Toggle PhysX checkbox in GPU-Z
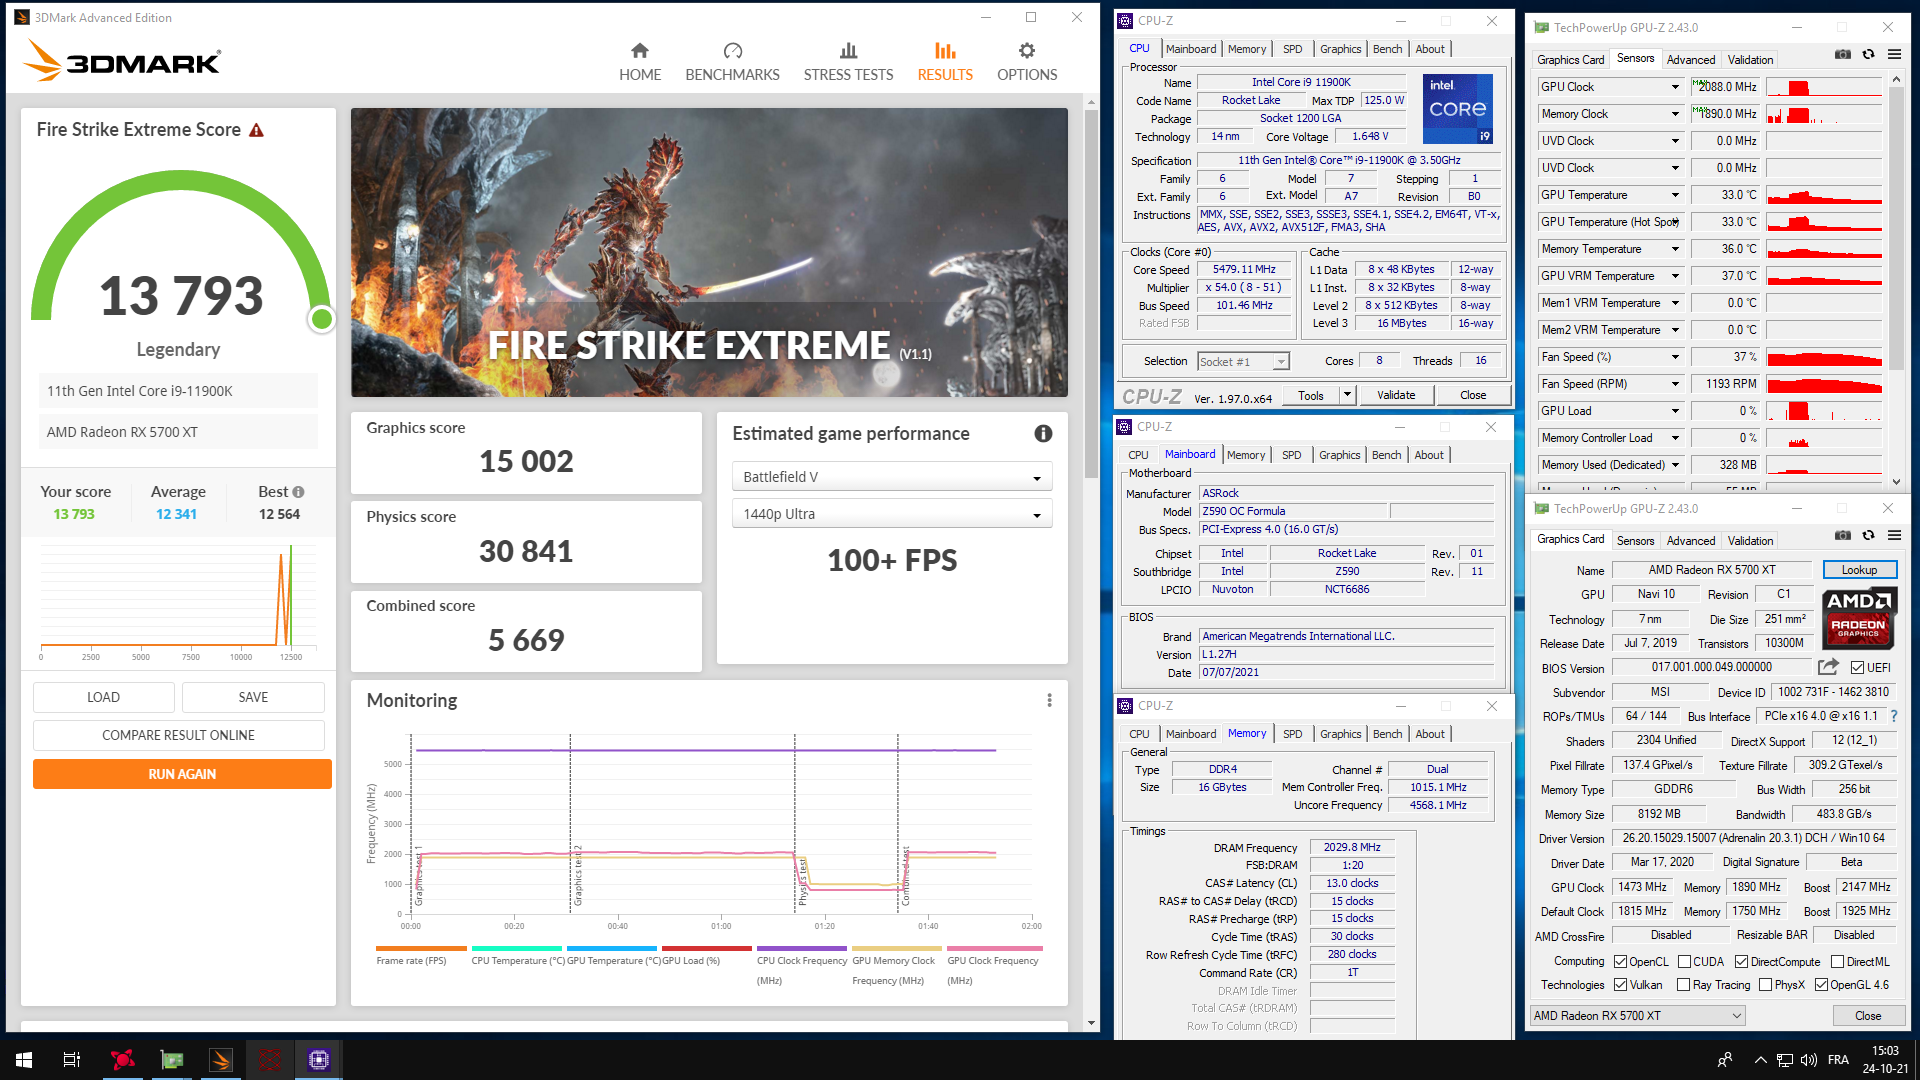 [x=1766, y=985]
